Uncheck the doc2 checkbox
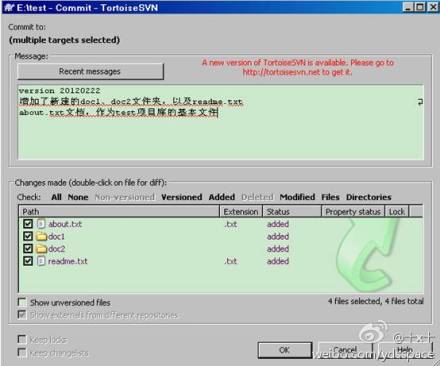 (x=28, y=249)
